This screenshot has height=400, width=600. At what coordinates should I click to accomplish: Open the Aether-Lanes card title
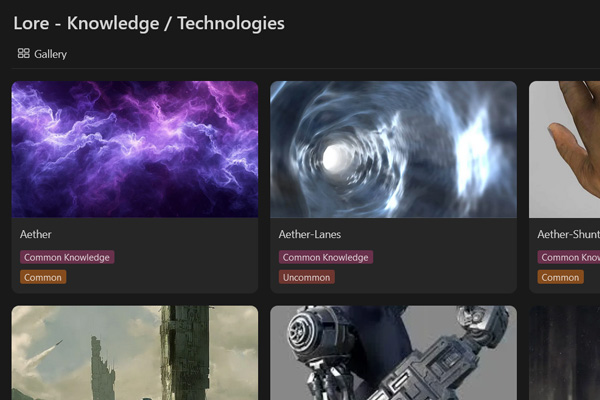pos(310,234)
